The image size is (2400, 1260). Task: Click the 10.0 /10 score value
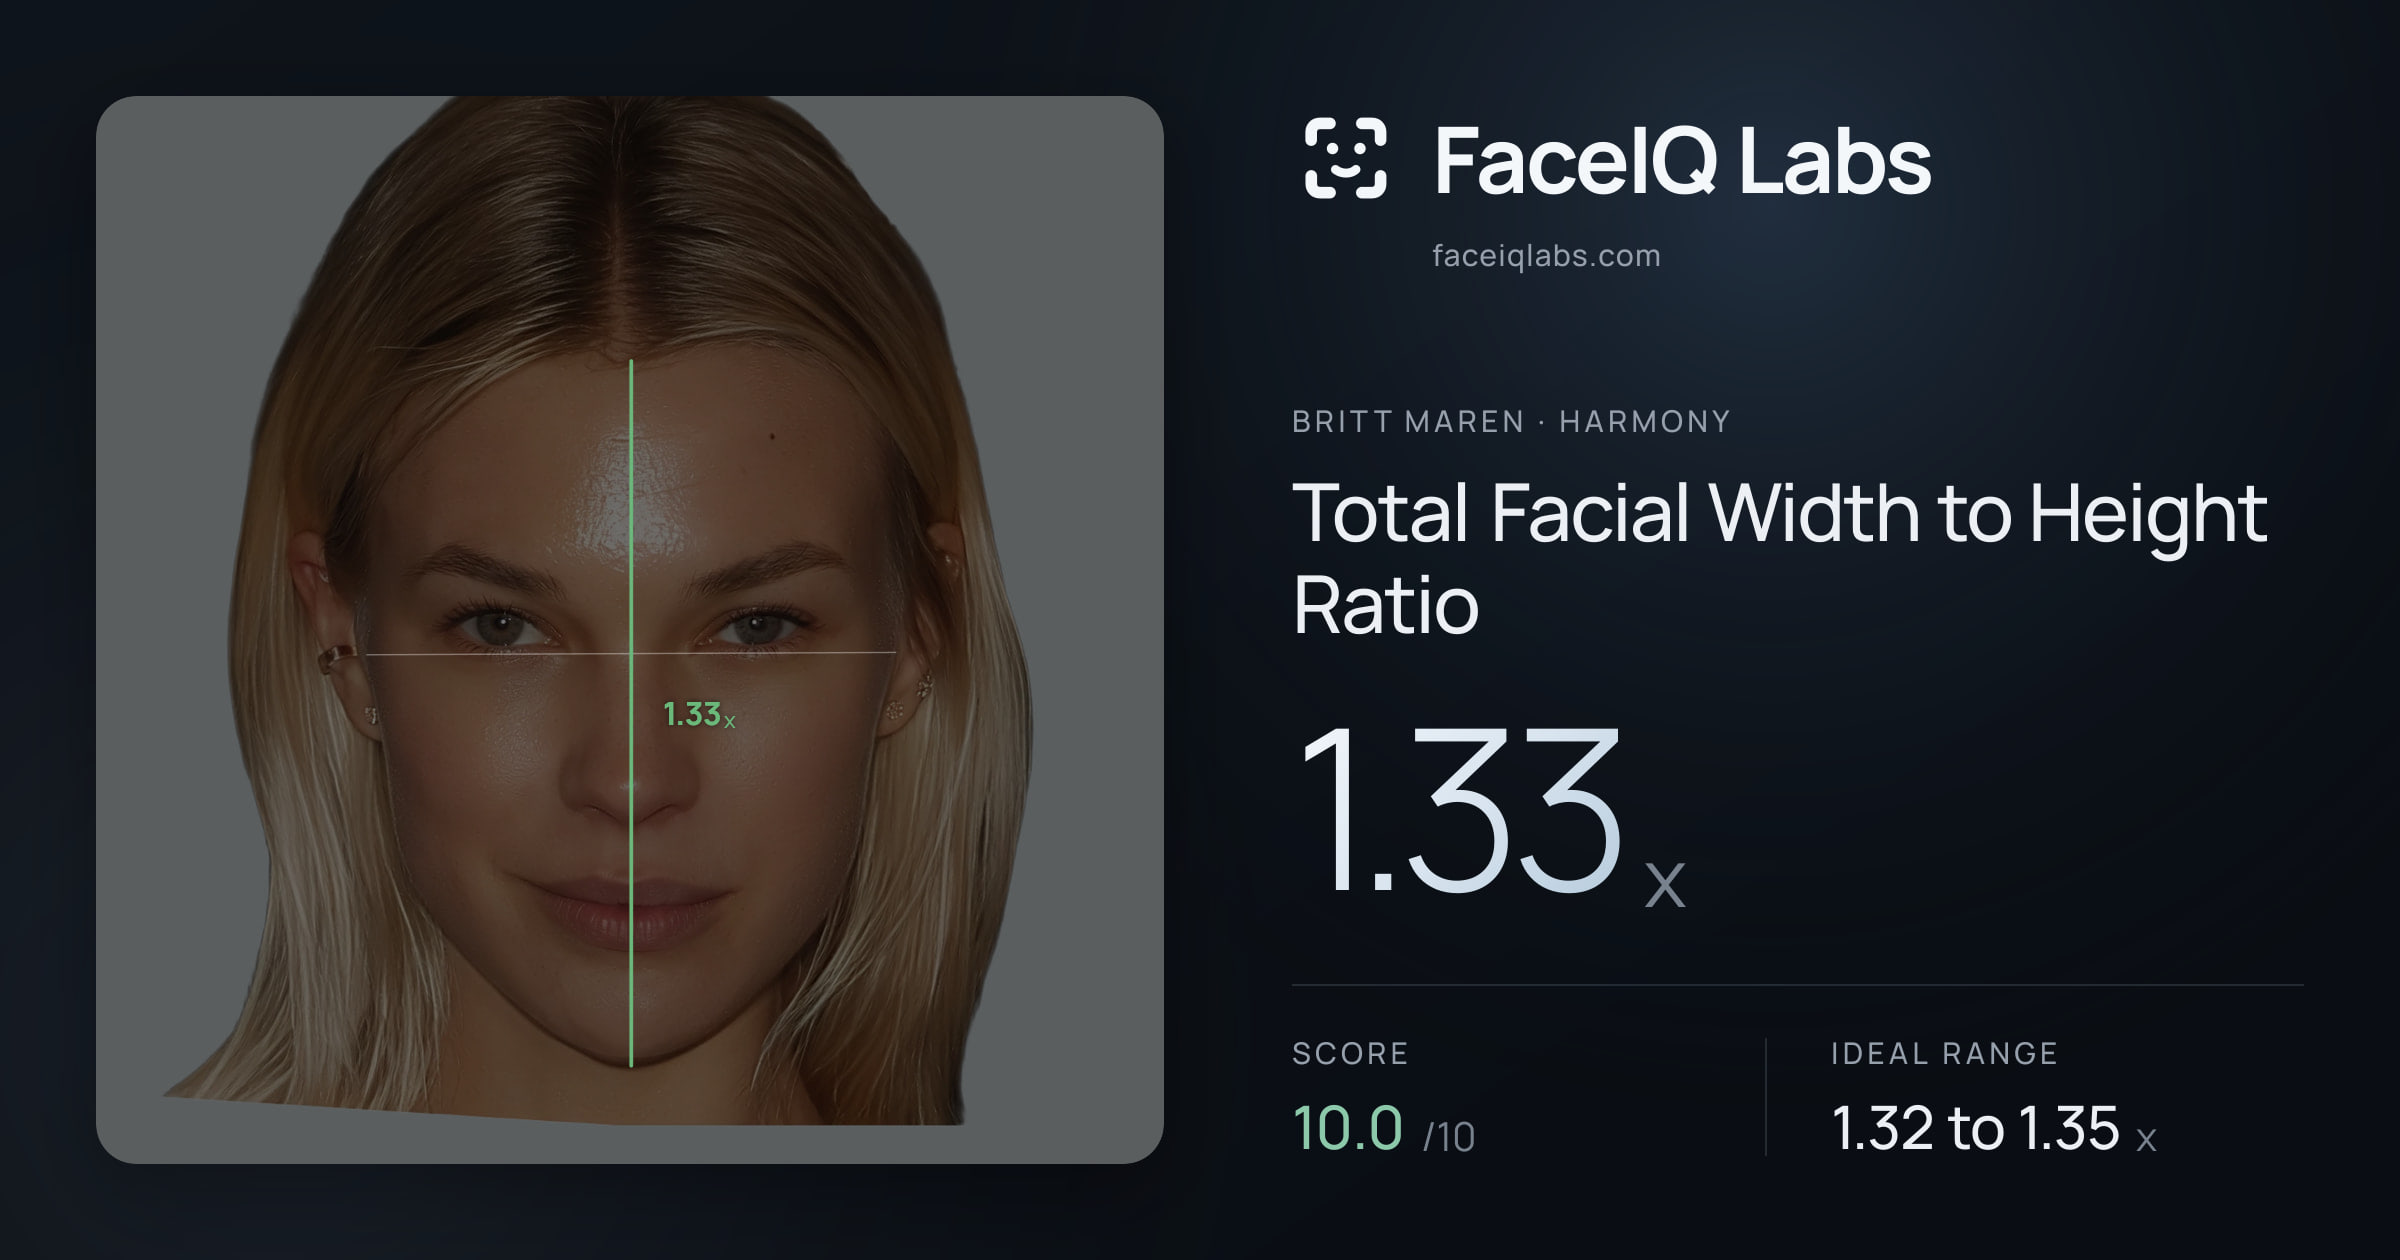(x=1384, y=1129)
